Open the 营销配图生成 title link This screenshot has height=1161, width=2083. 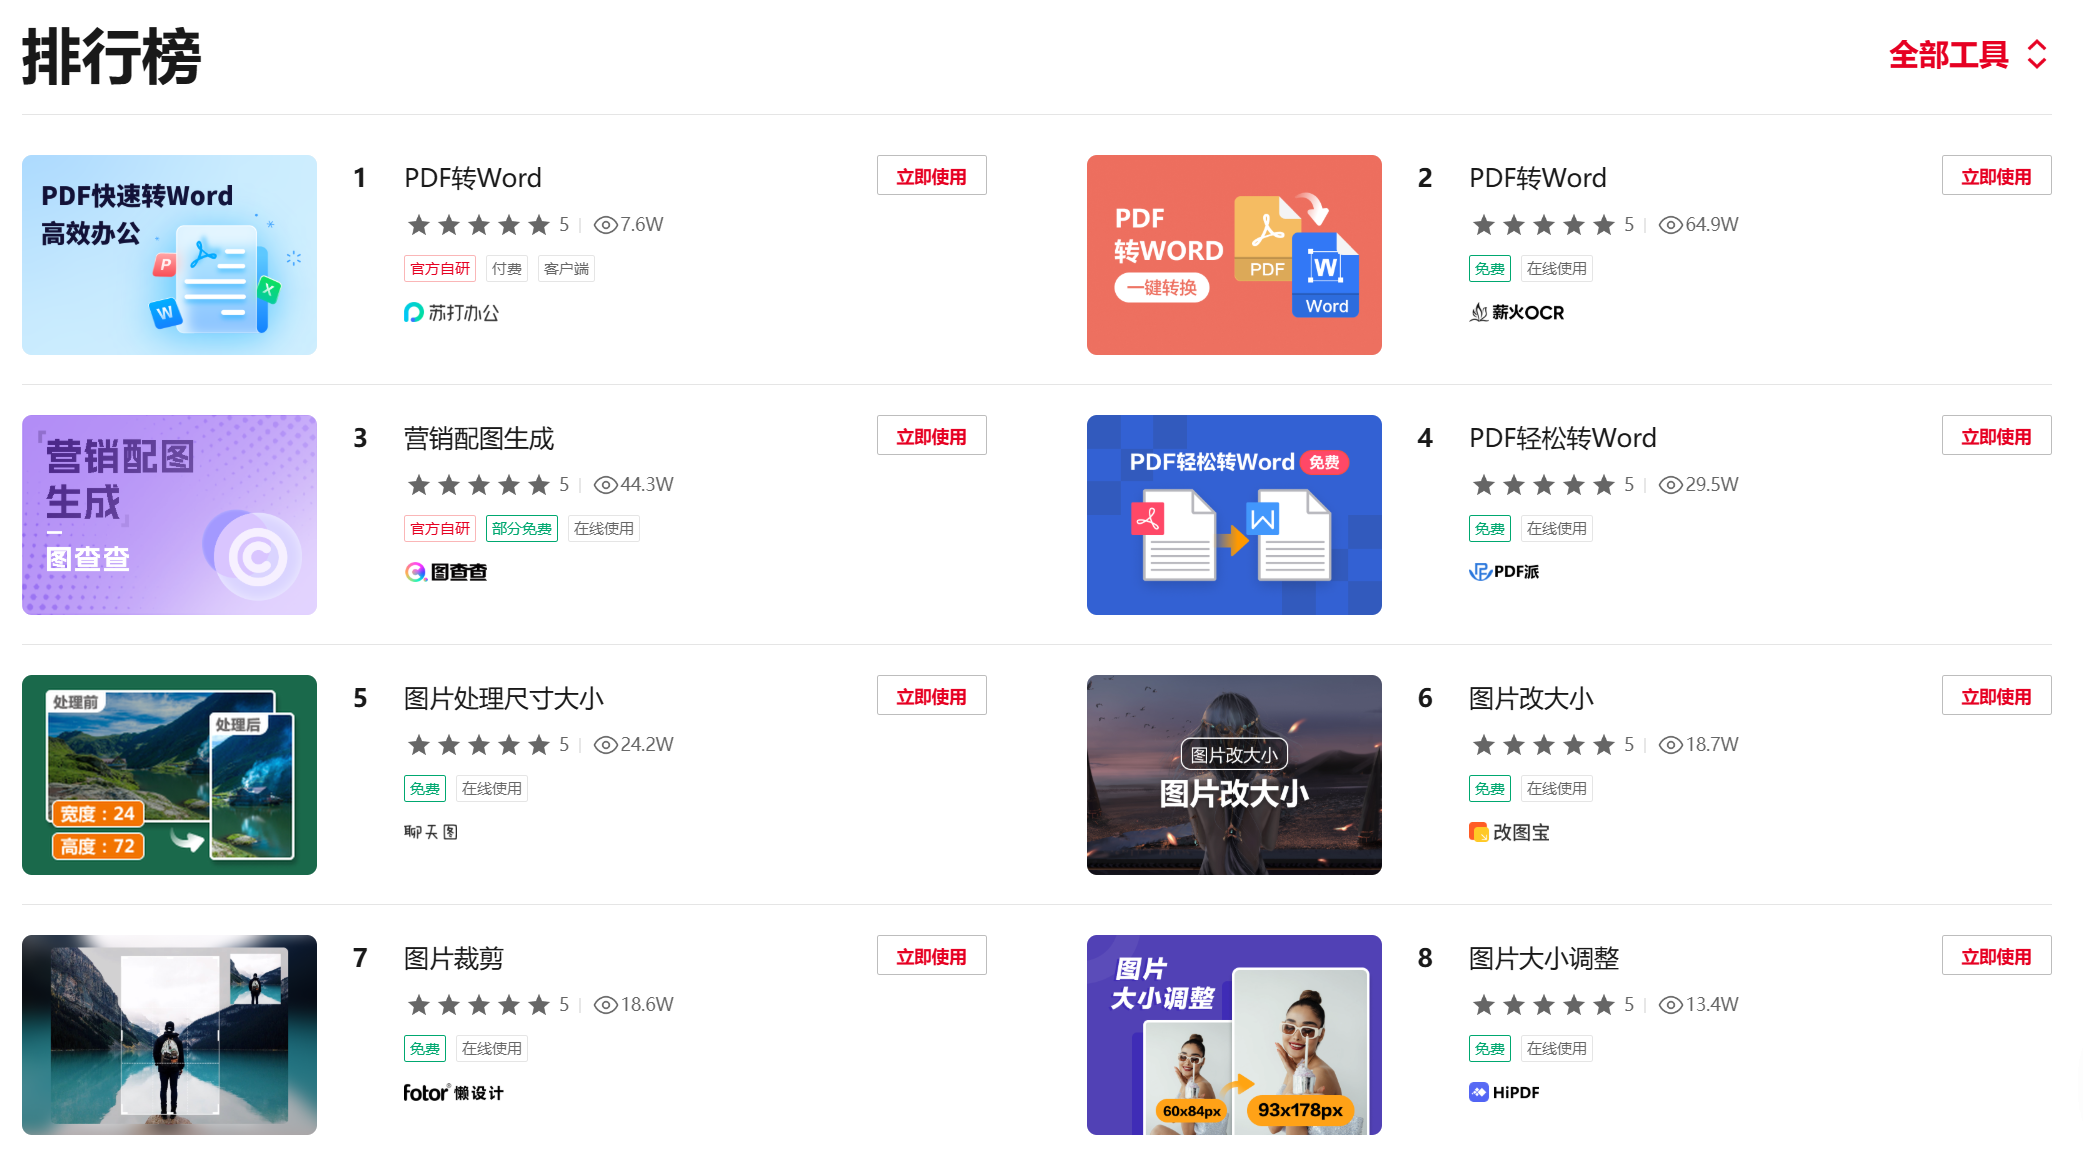pyautogui.click(x=479, y=438)
